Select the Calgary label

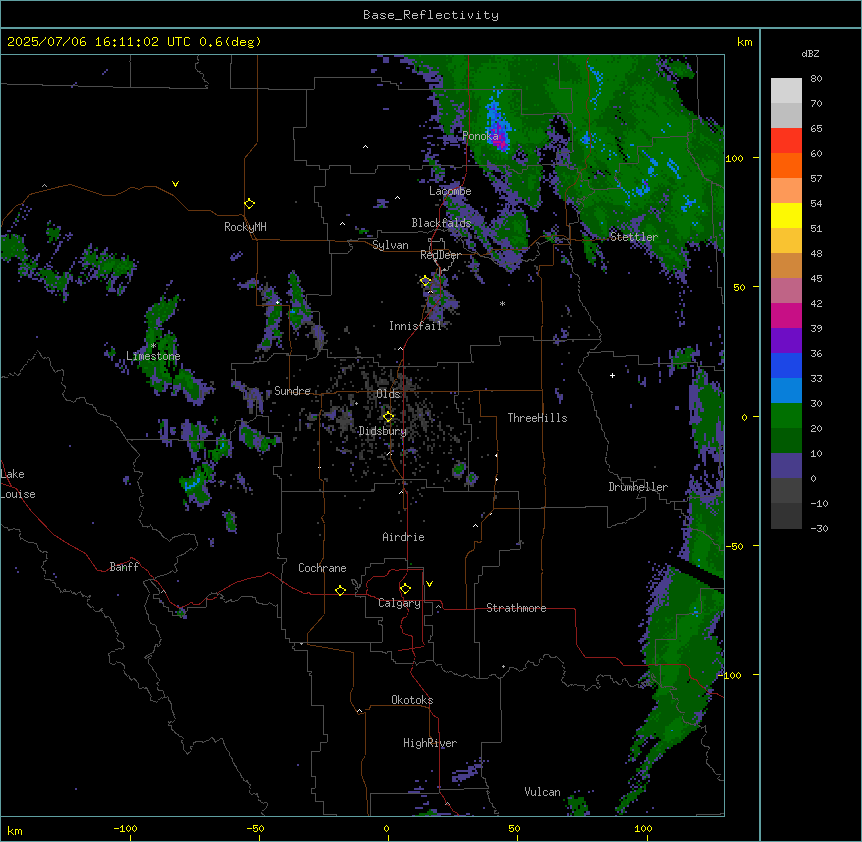click(x=399, y=603)
